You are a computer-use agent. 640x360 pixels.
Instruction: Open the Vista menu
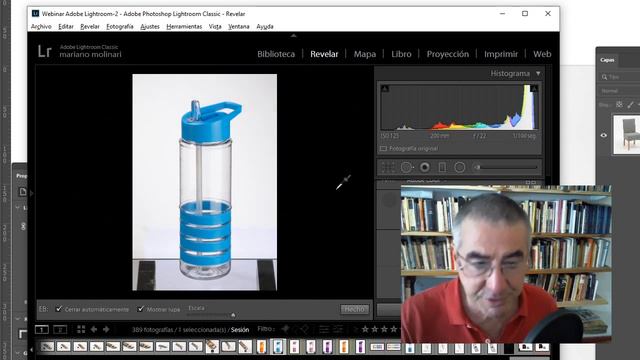pos(215,27)
